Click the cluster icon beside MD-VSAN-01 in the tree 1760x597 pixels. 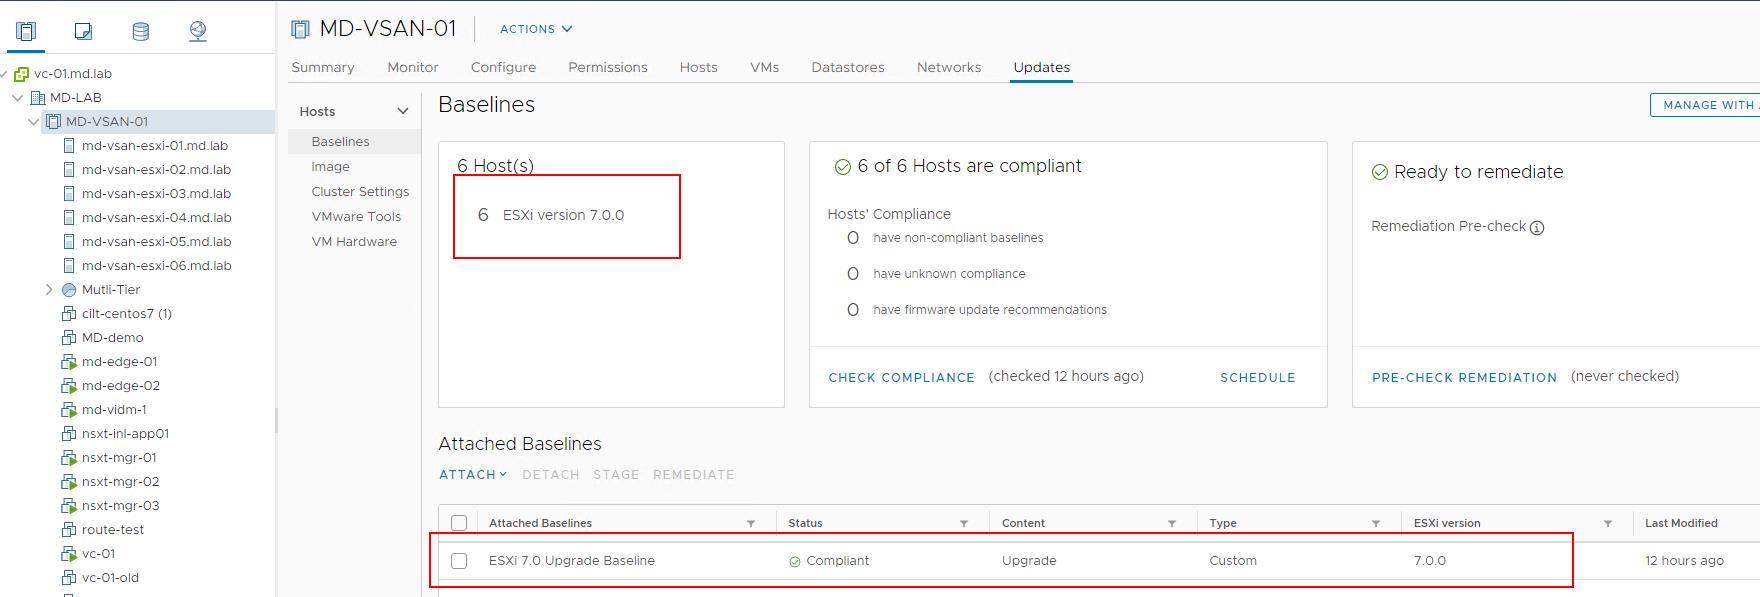point(54,122)
